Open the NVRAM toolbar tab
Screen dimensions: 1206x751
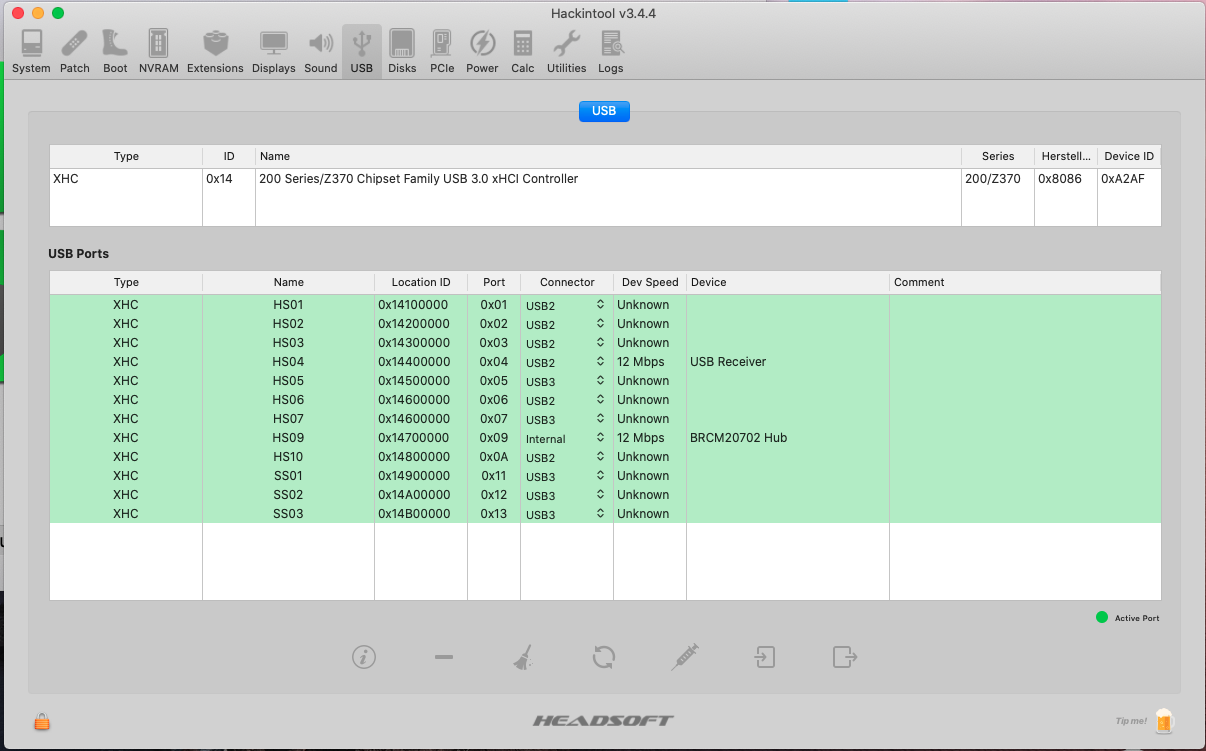coord(158,51)
